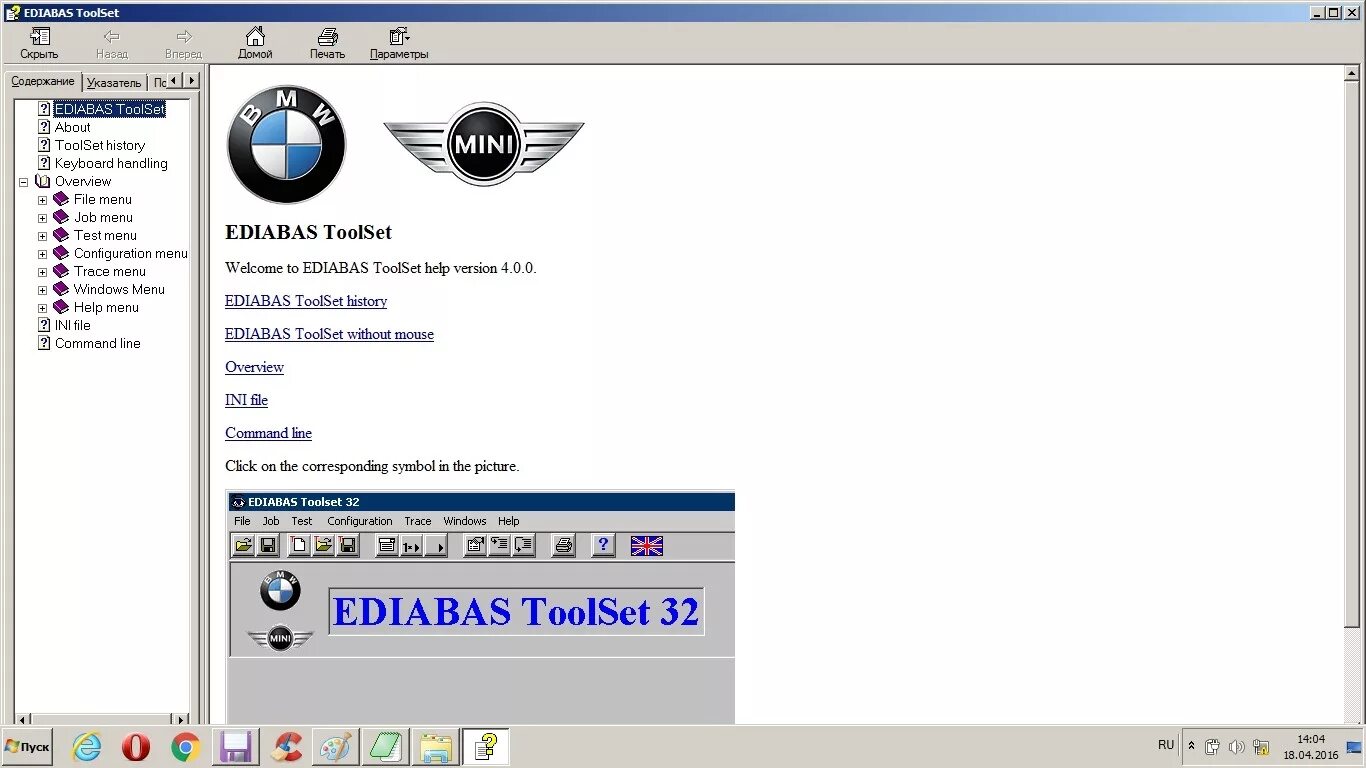Click the Назад (back) toolbar button
This screenshot has height=768, width=1366.
click(111, 43)
